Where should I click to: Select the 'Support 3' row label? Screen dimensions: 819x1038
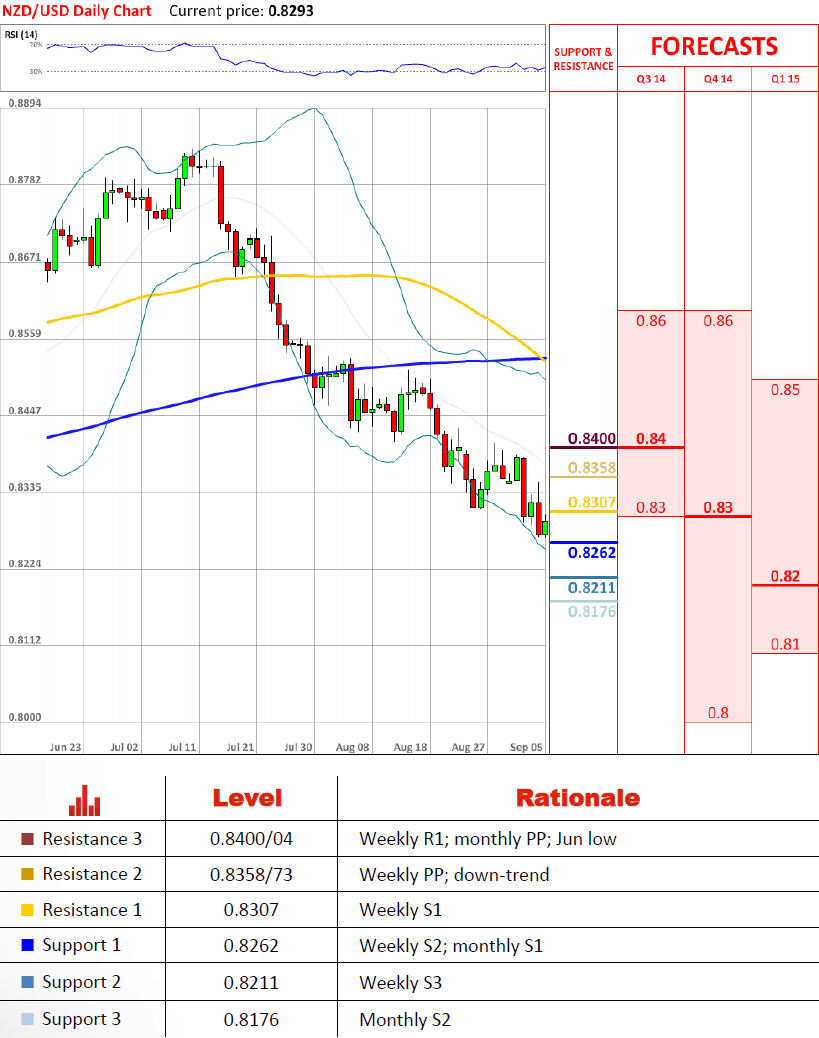pyautogui.click(x=81, y=1019)
